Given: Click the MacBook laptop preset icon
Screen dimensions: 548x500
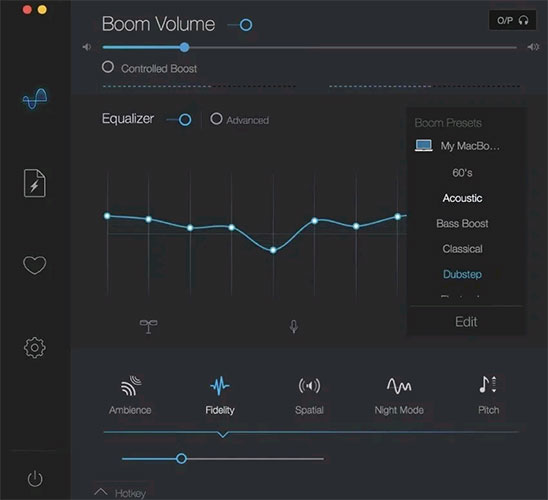Looking at the screenshot, I should pos(424,145).
